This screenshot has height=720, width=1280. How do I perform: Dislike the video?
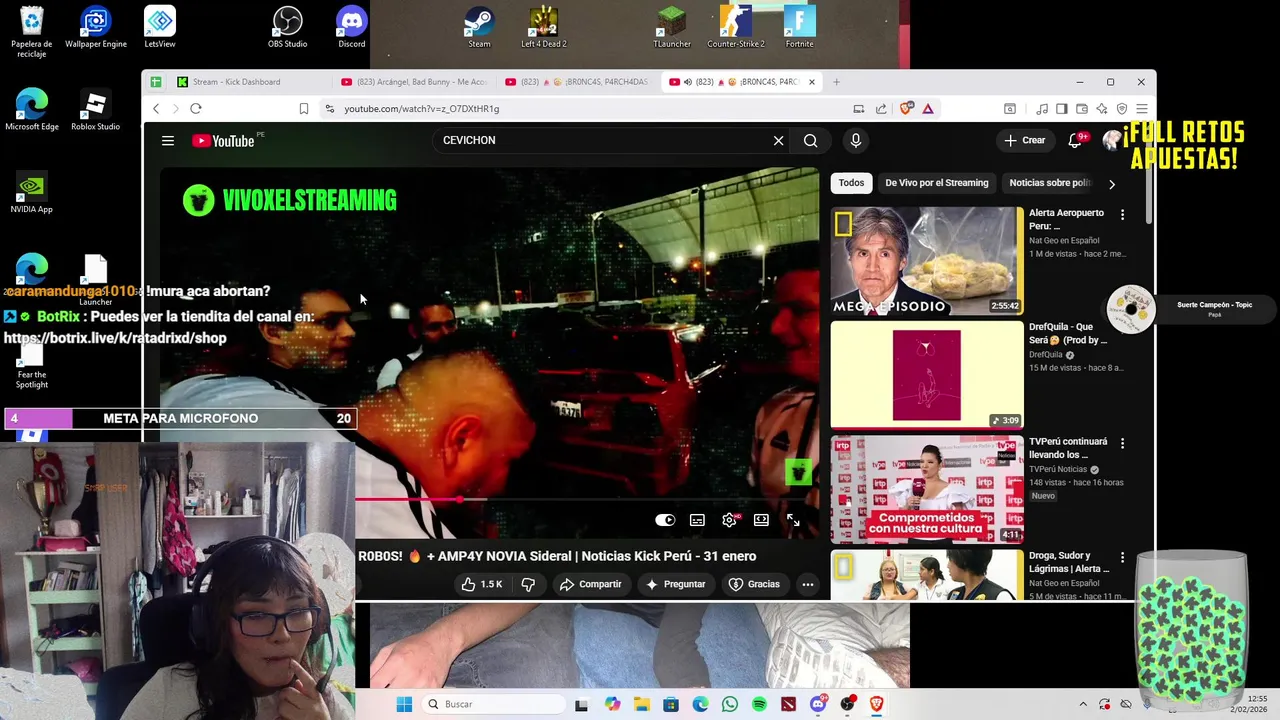point(528,584)
